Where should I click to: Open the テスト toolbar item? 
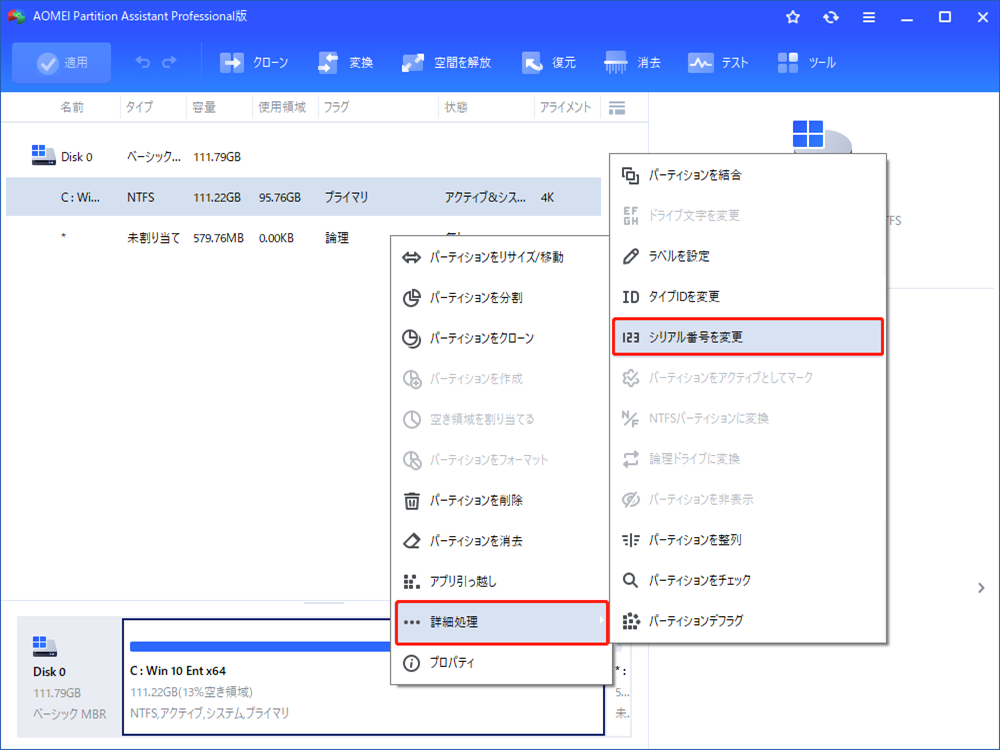pyautogui.click(x=718, y=62)
